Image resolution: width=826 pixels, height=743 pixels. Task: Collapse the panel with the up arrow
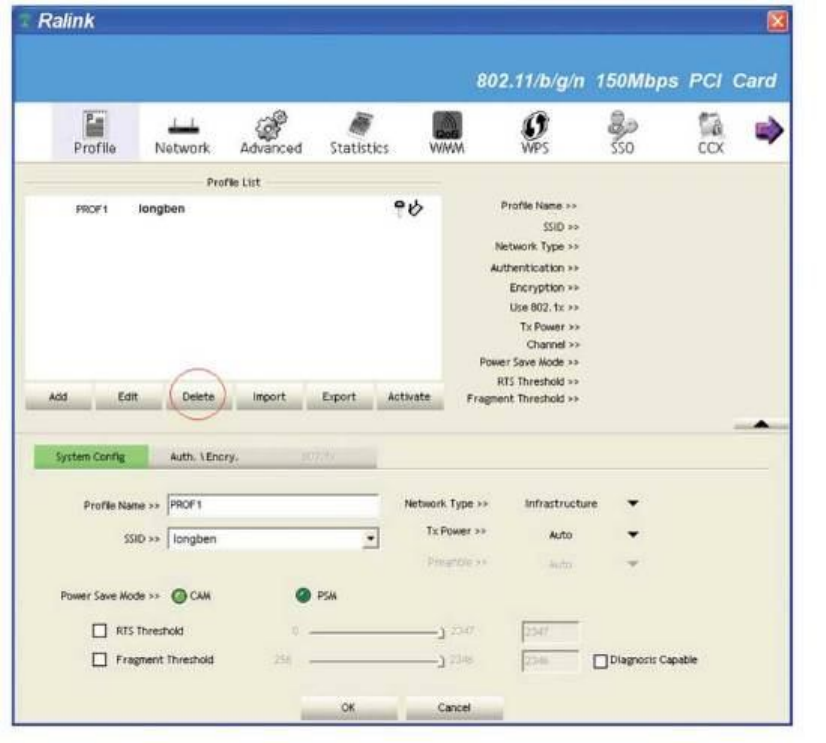click(x=761, y=424)
